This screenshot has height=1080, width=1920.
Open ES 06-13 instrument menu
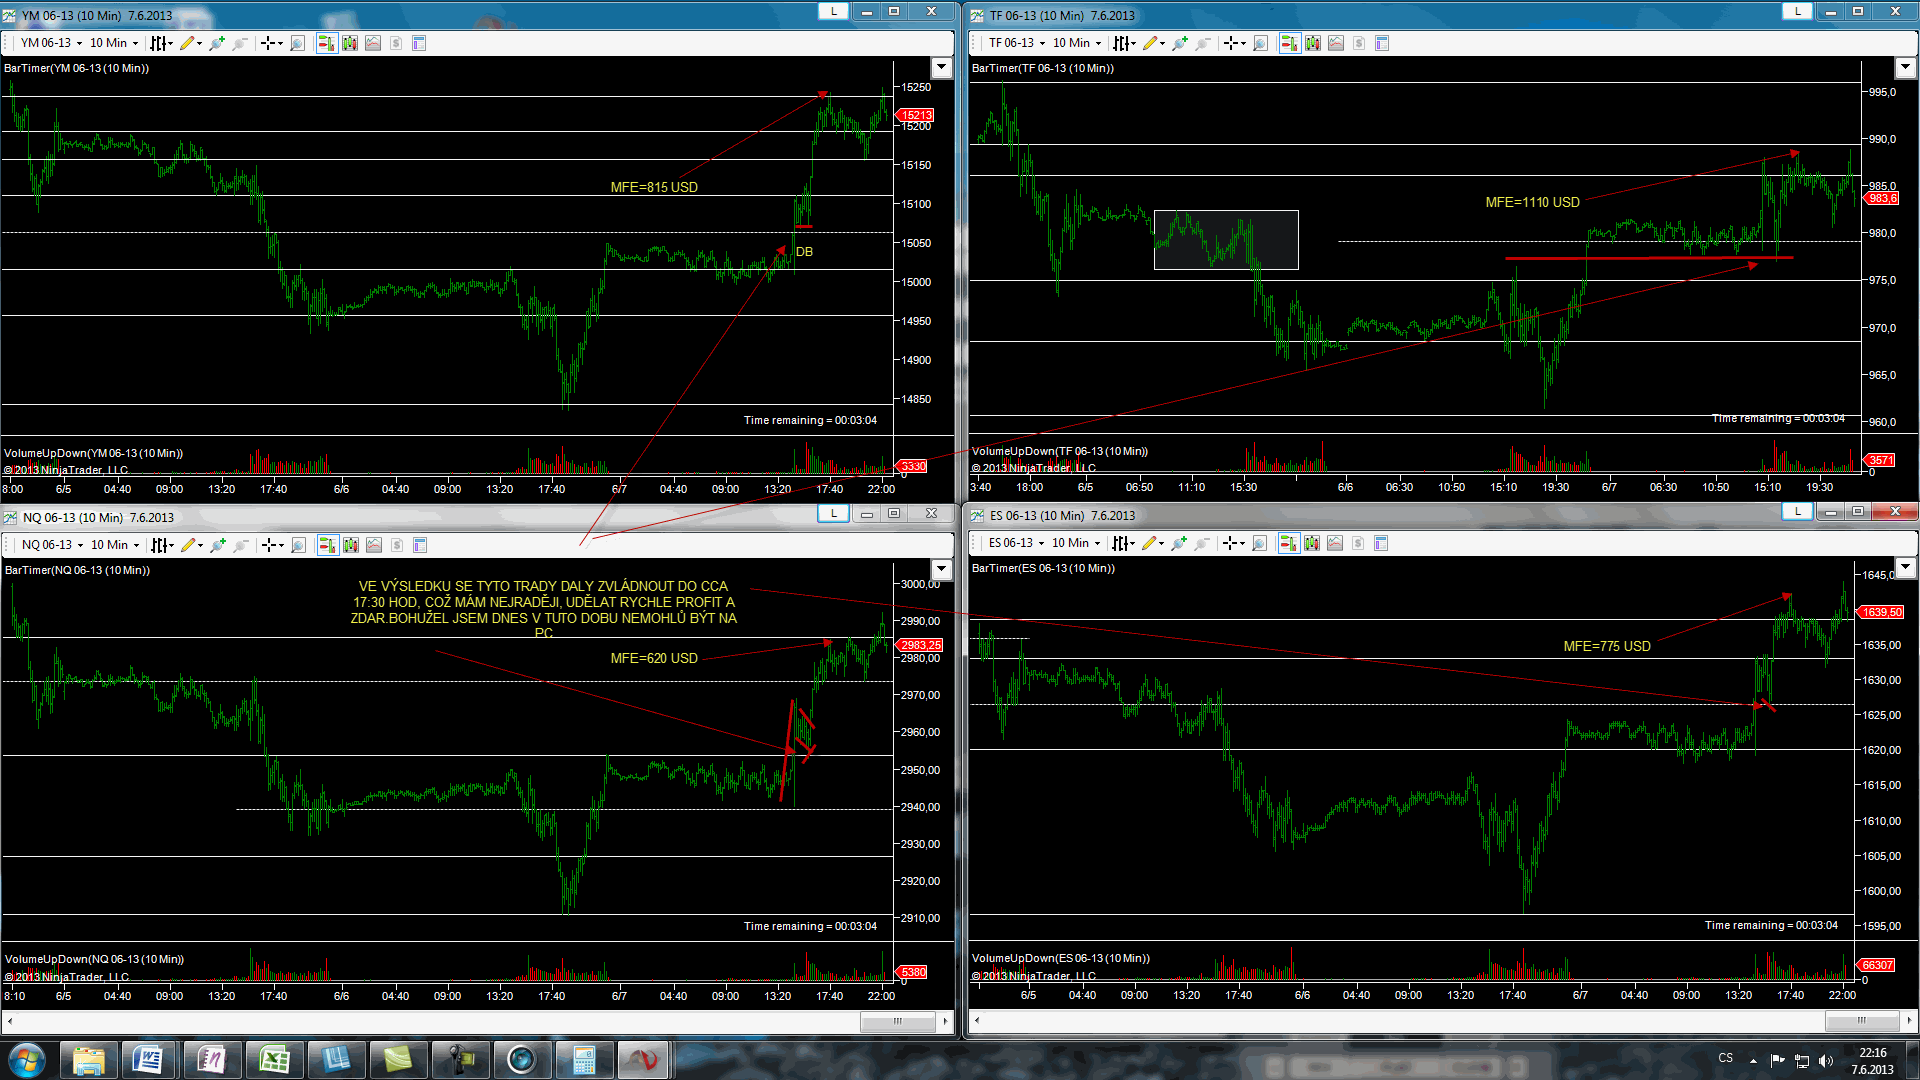click(x=1017, y=543)
